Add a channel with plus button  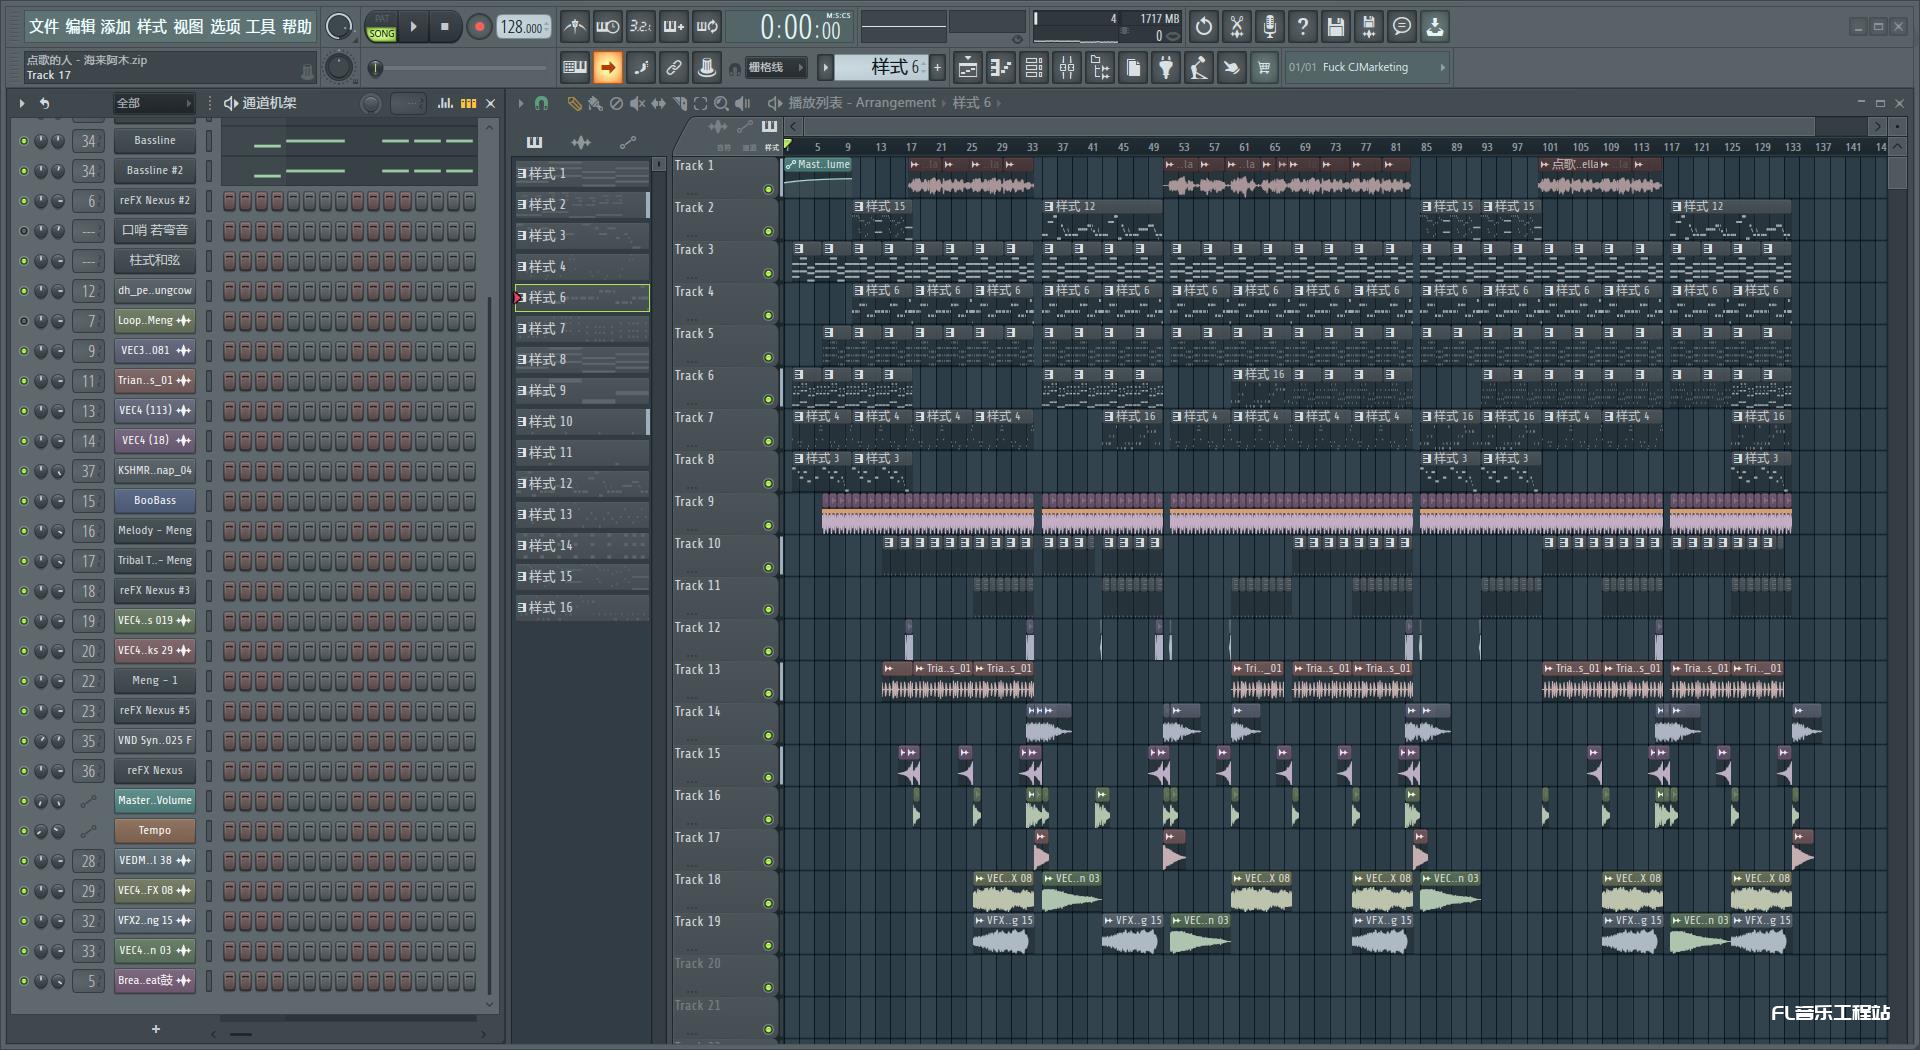[x=155, y=1029]
